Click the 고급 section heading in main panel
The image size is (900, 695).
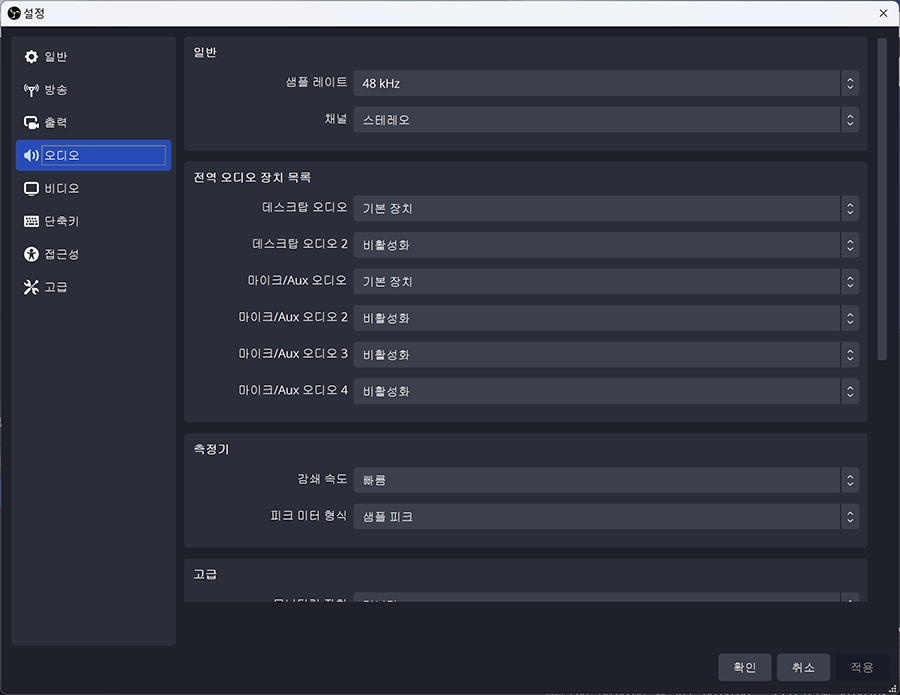205,574
